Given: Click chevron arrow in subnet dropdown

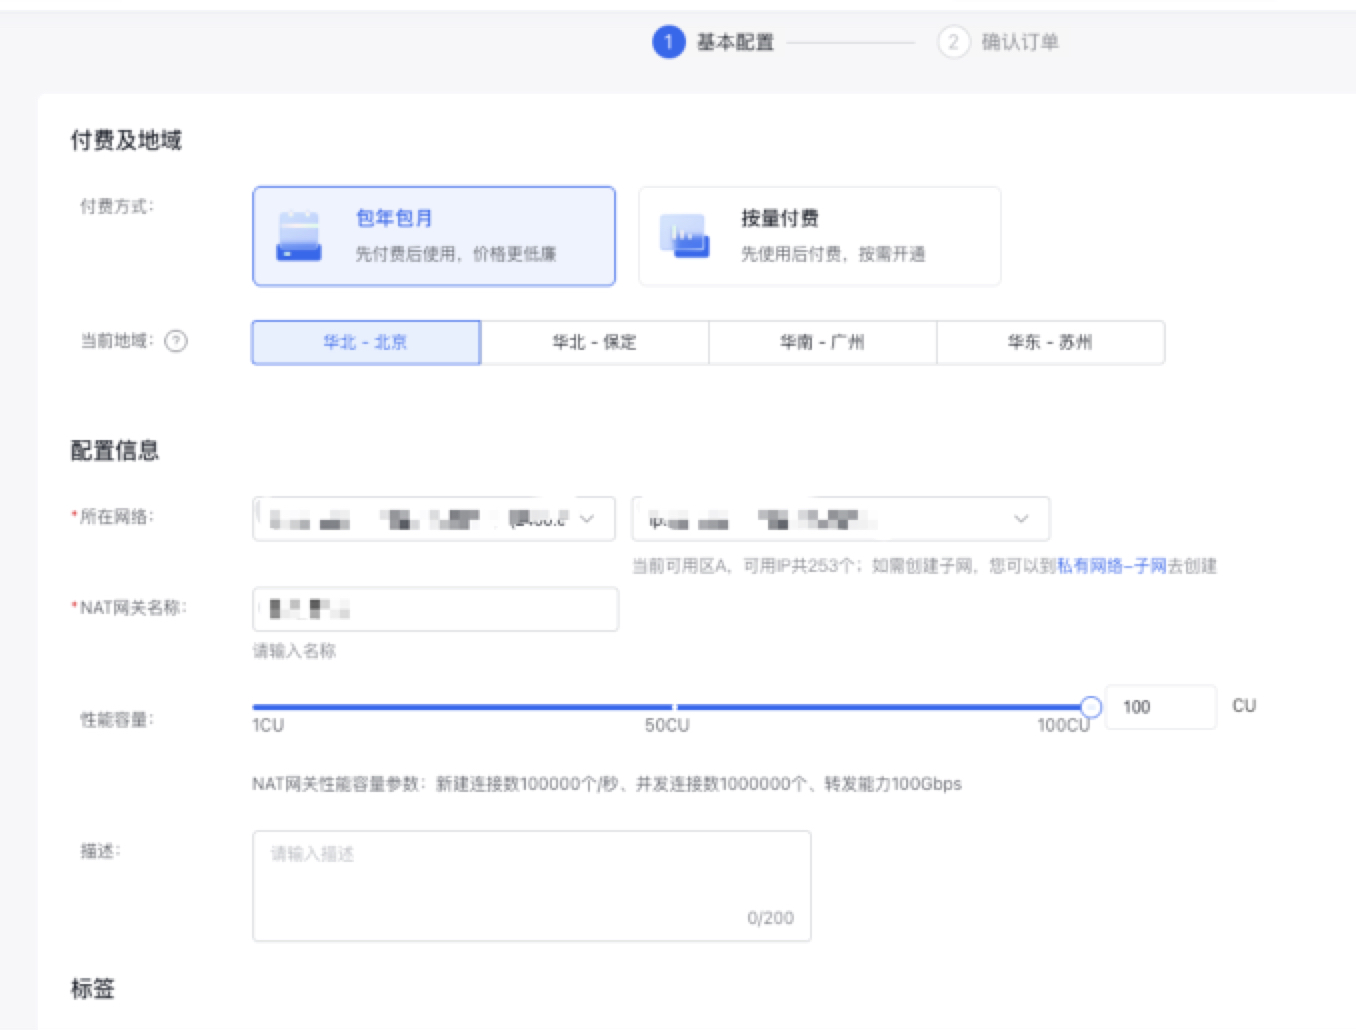Looking at the screenshot, I should click(1021, 519).
